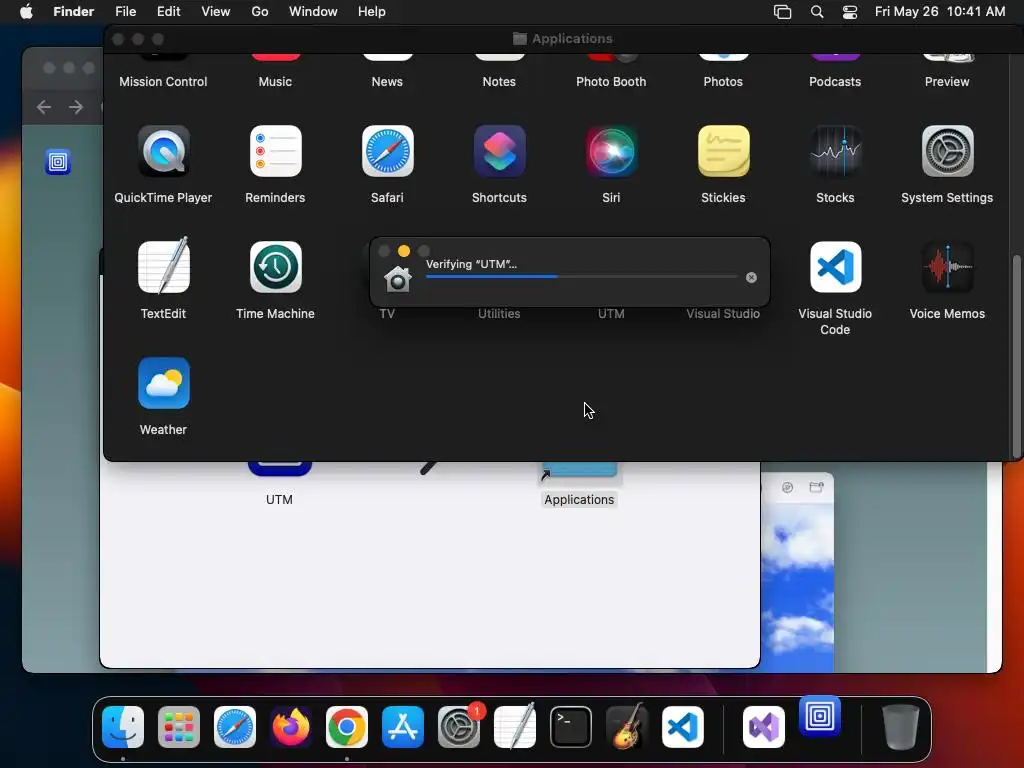
Task: Open TextEdit from the Dock
Action: pos(515,727)
